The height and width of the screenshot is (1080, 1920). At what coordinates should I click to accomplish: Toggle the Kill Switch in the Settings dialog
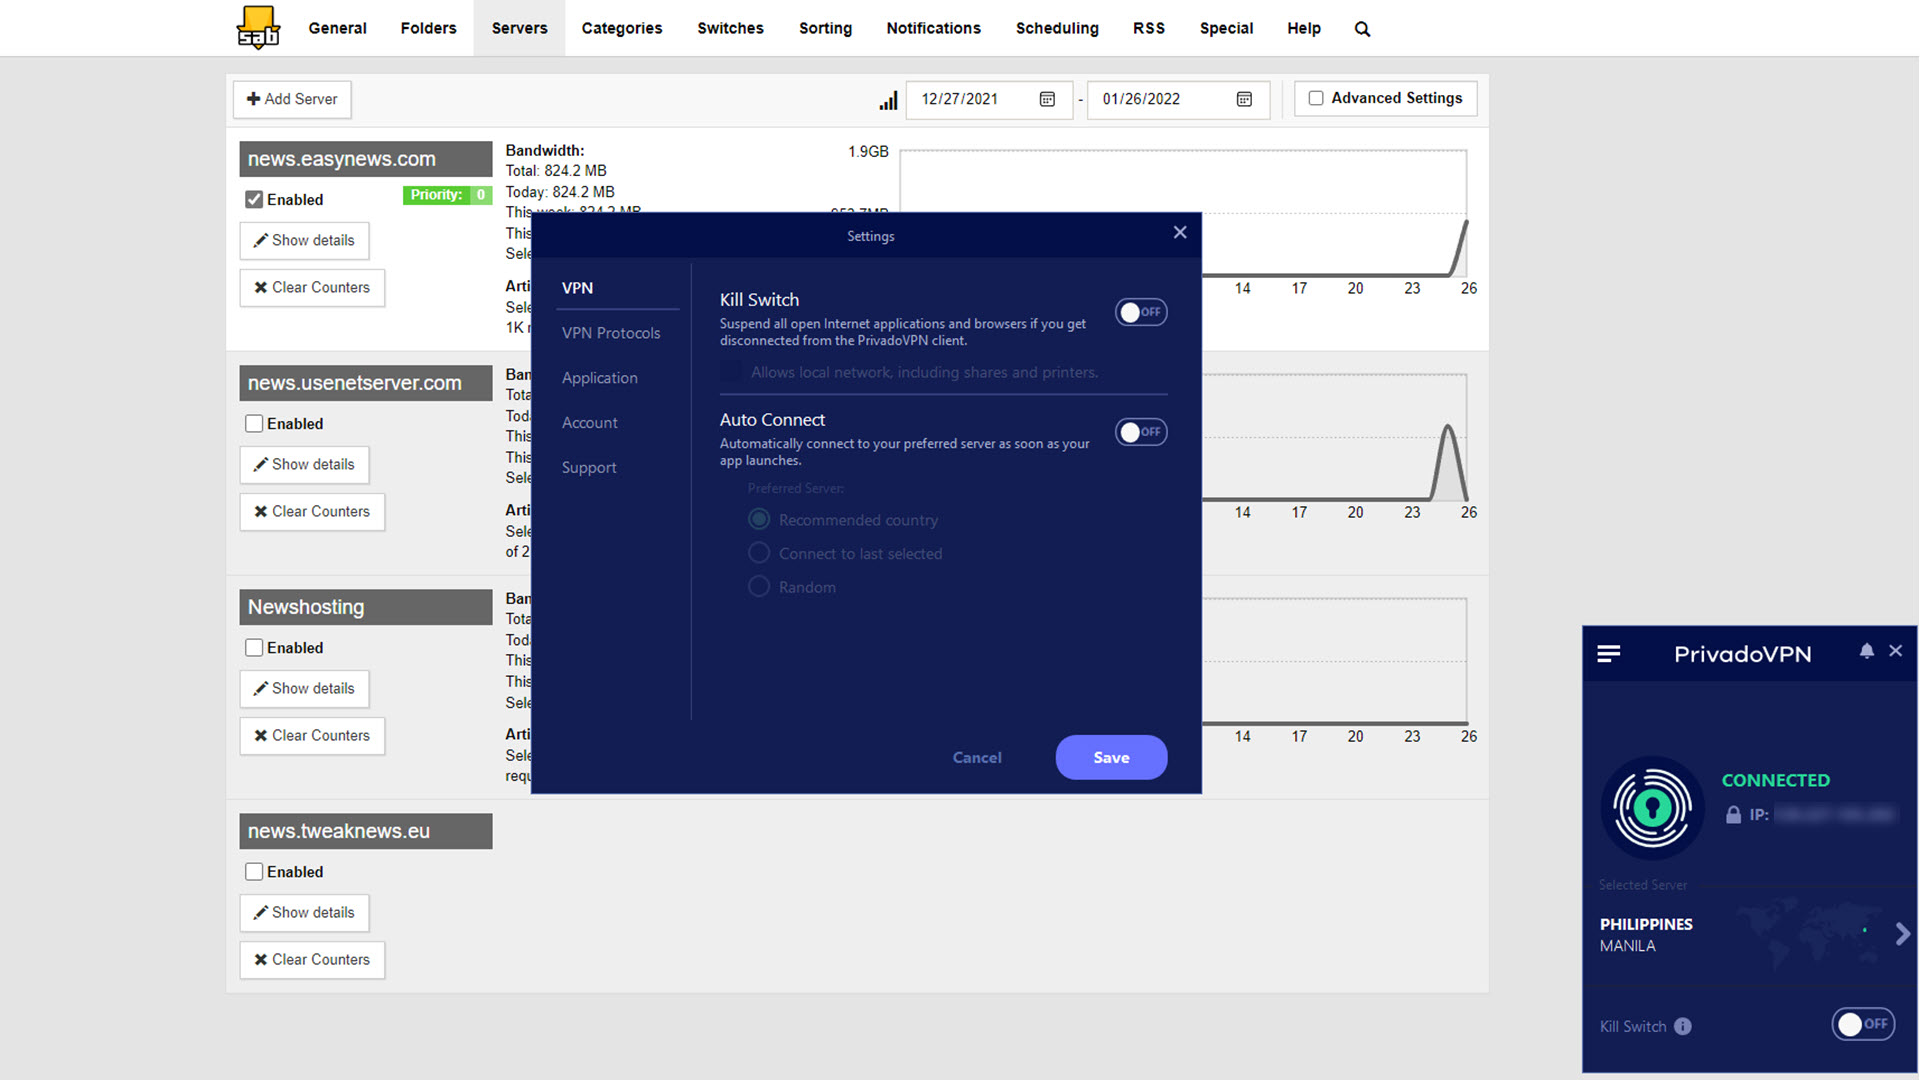[x=1141, y=312]
